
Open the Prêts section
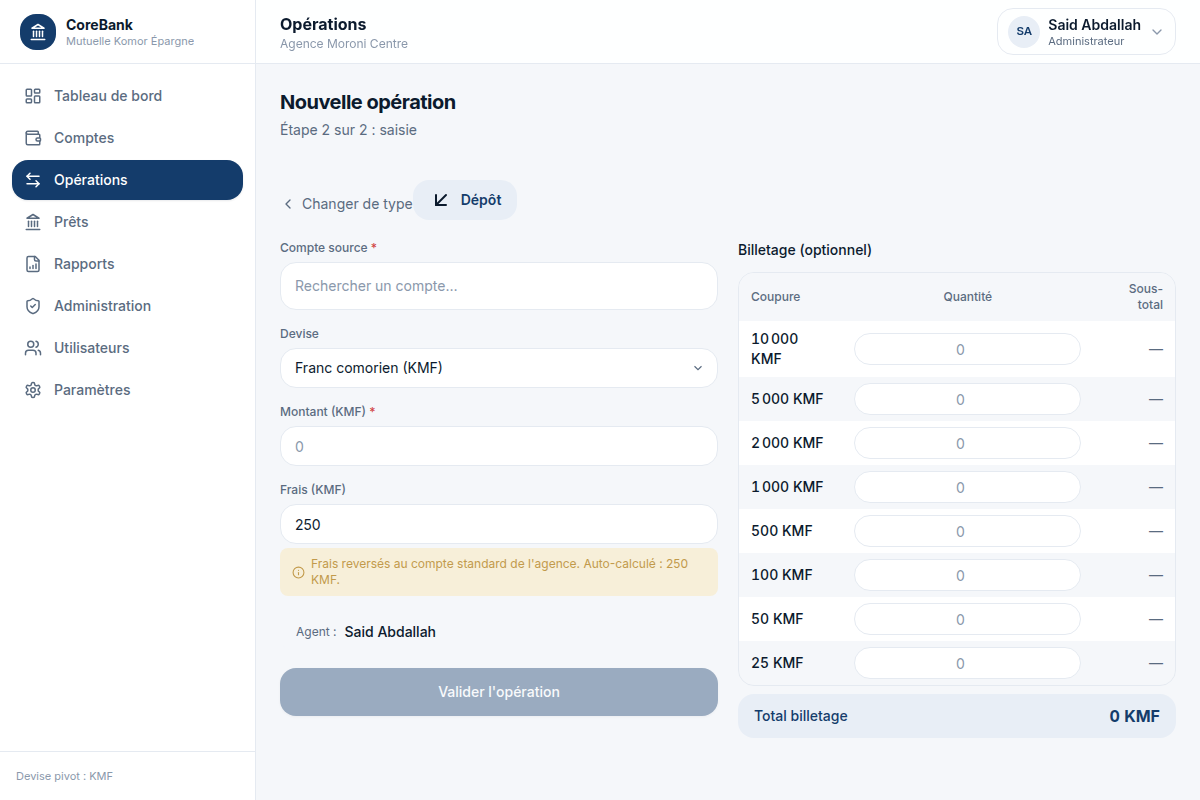(127, 222)
